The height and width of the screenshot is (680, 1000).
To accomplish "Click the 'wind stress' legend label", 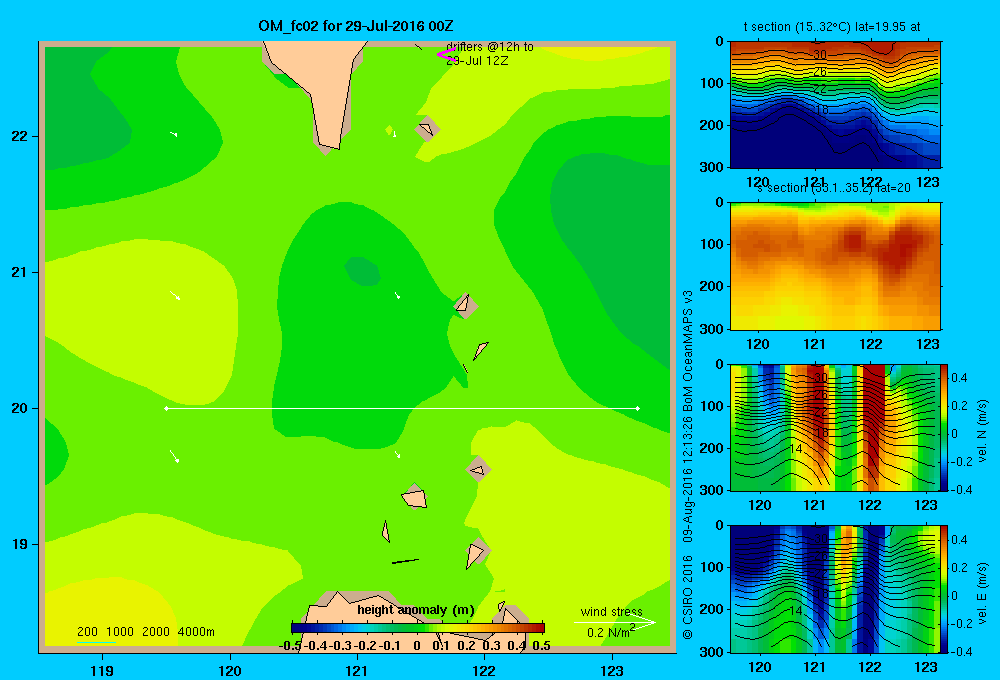I will pos(611,611).
